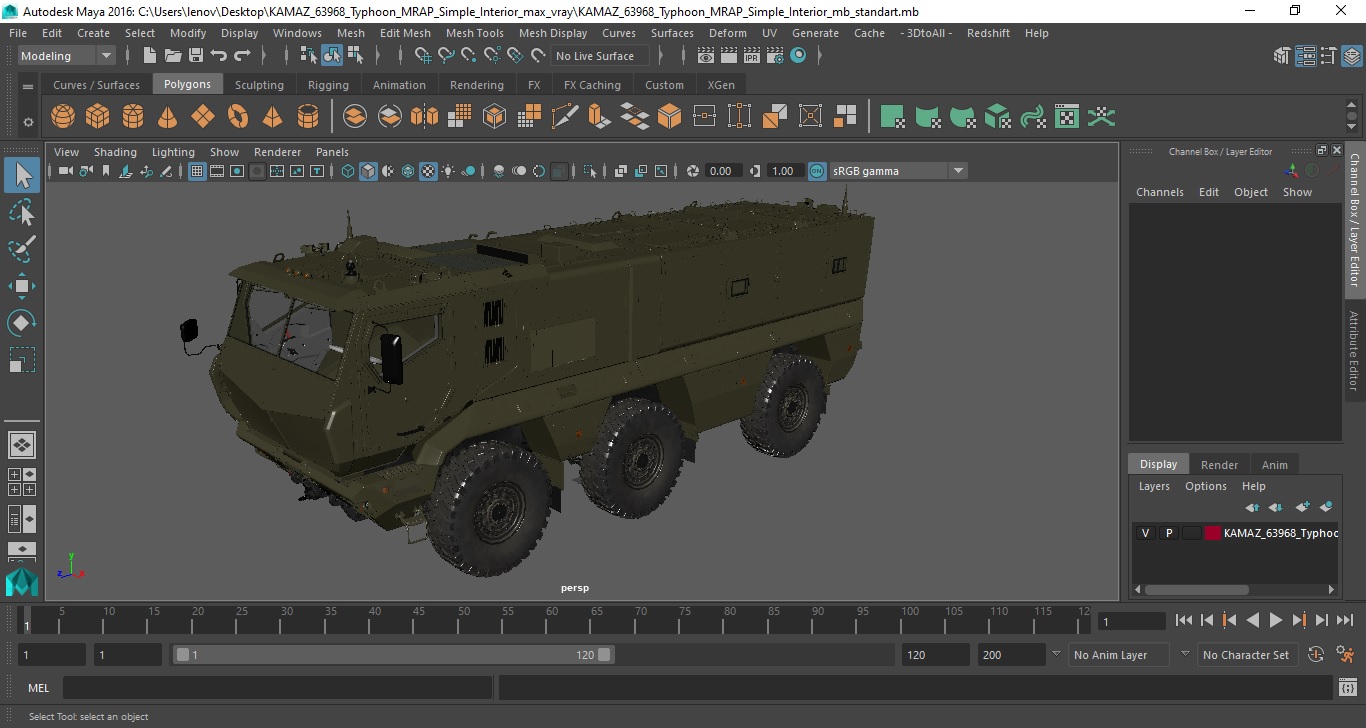
Task: Toggle the empty layer display type box
Action: point(1191,533)
